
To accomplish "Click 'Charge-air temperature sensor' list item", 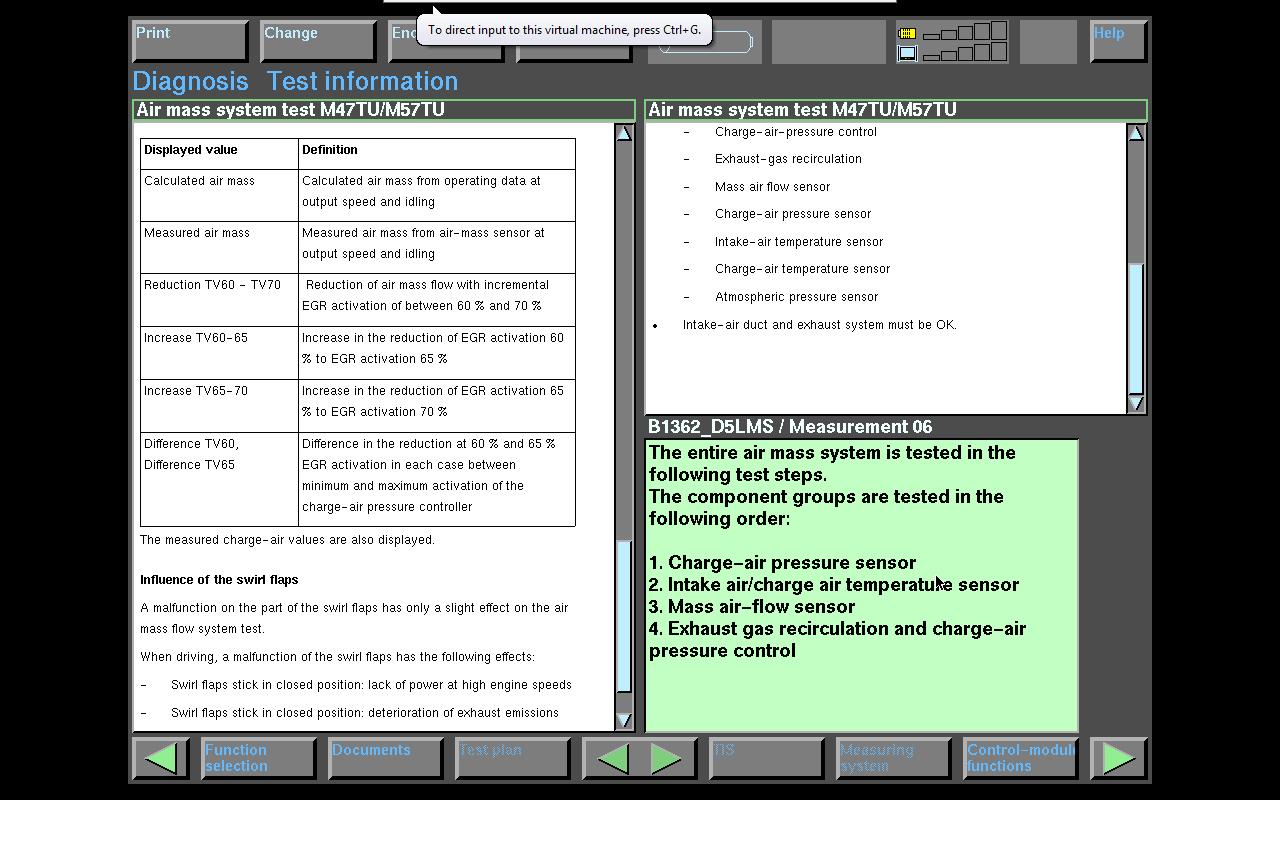I will click(802, 269).
